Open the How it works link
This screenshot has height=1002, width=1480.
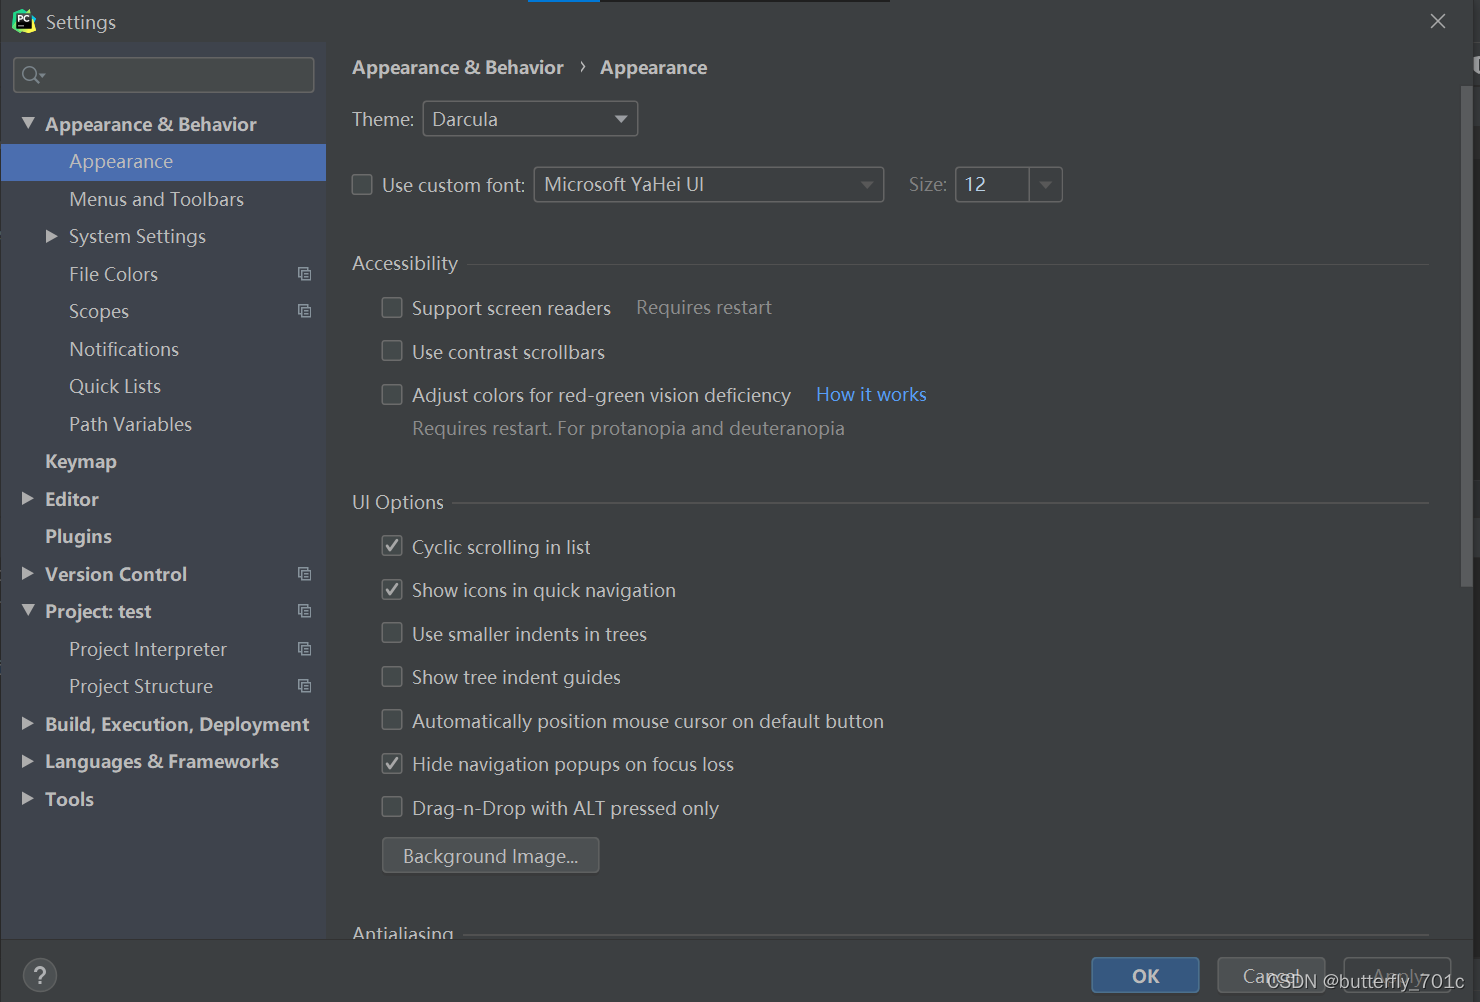pyautogui.click(x=871, y=394)
